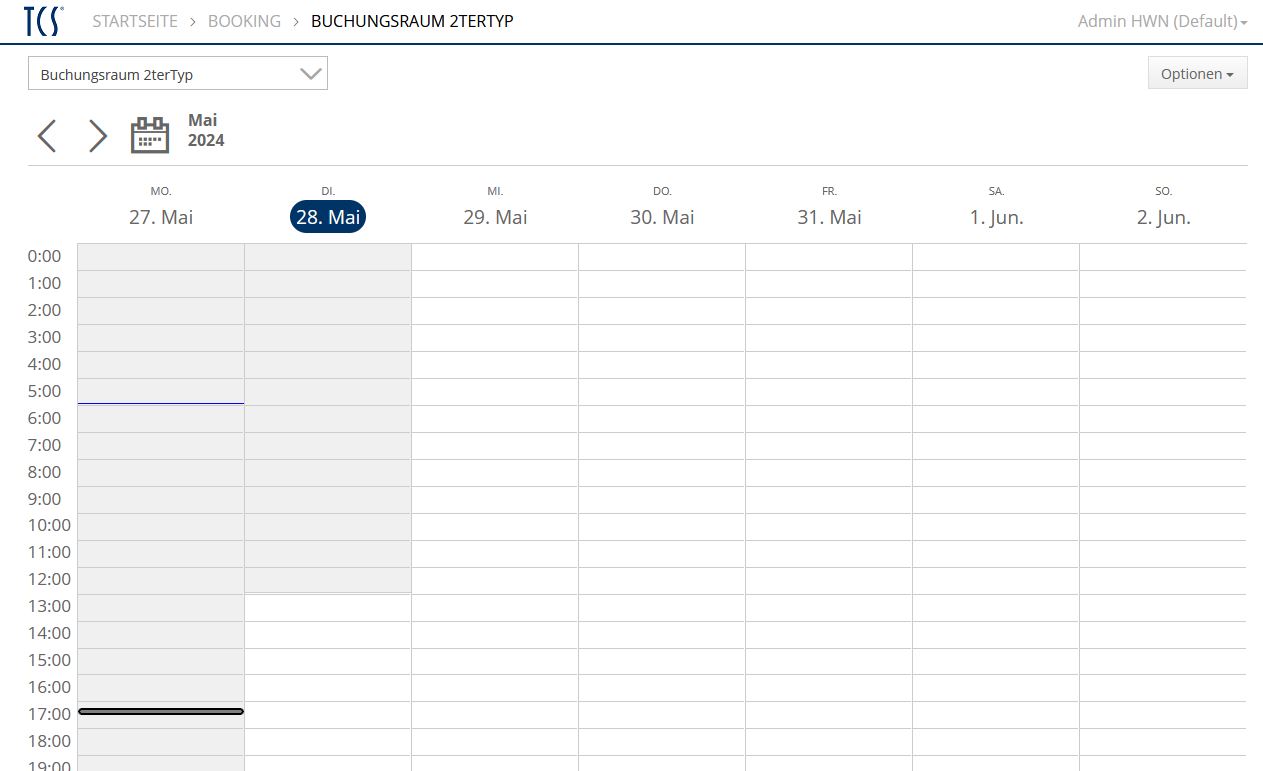
Task: Open the Admin HWN (Default) user menu
Action: tap(1162, 21)
